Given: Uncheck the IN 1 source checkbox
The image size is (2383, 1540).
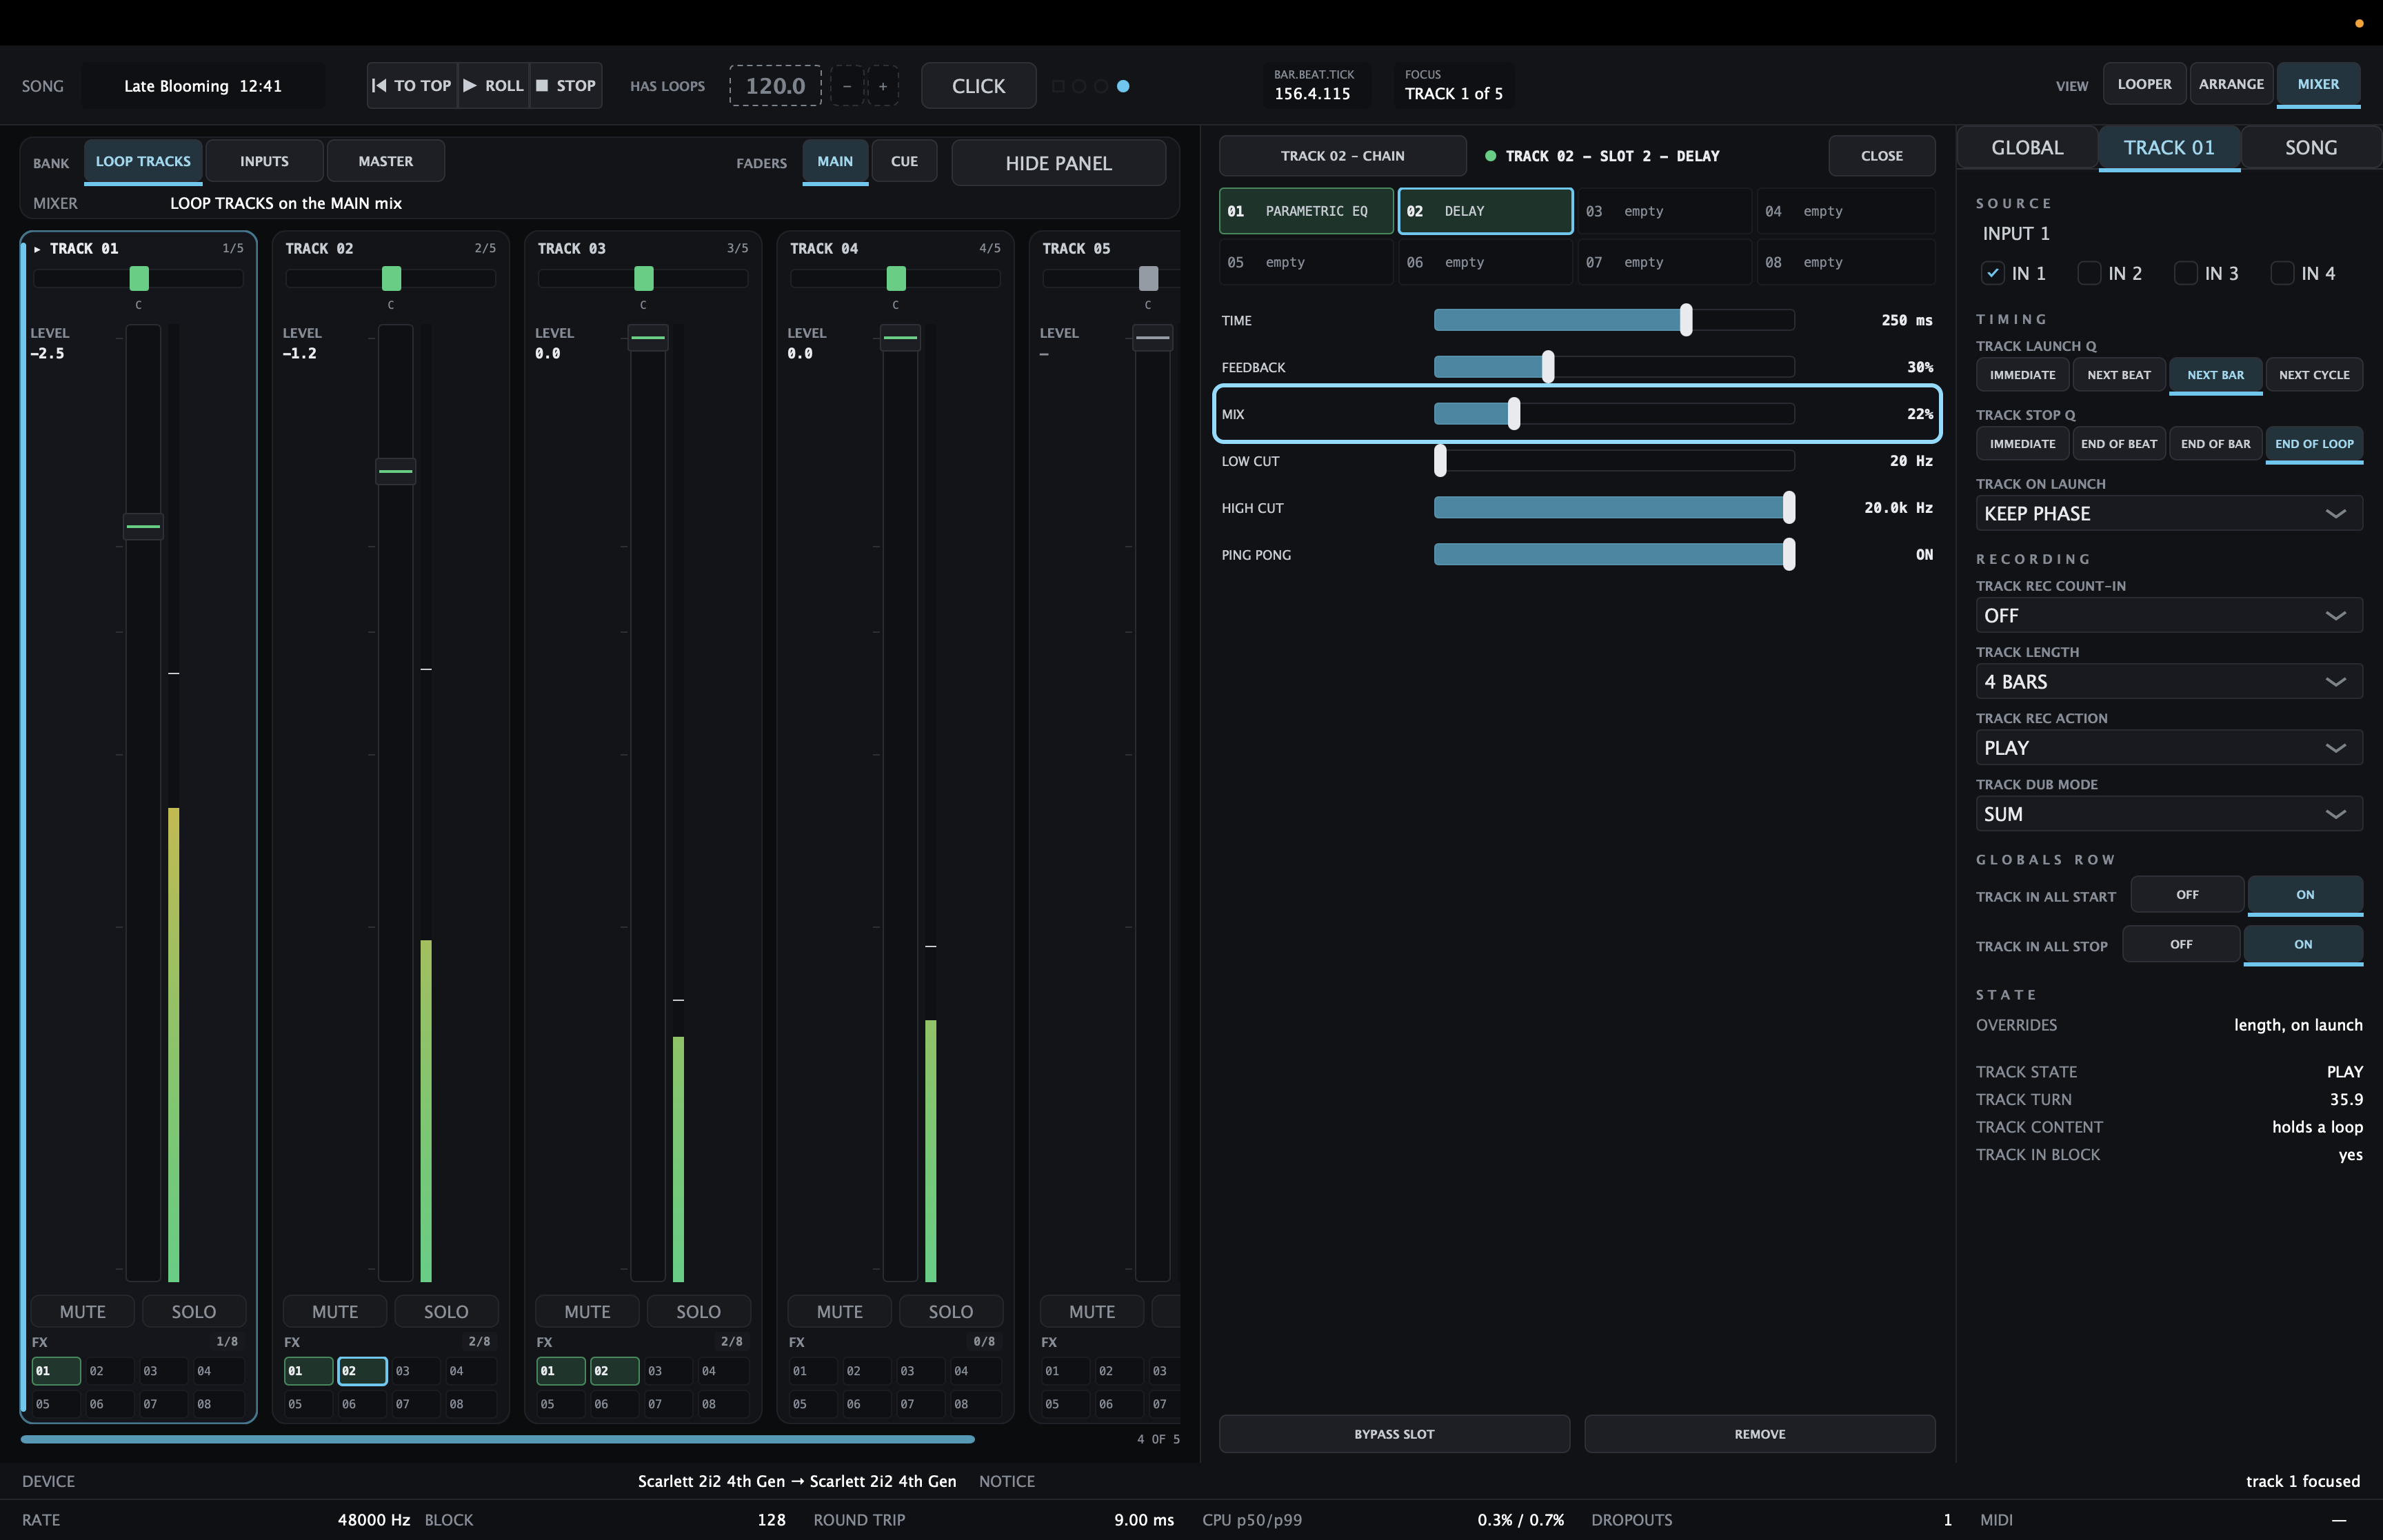Looking at the screenshot, I should [1992, 273].
